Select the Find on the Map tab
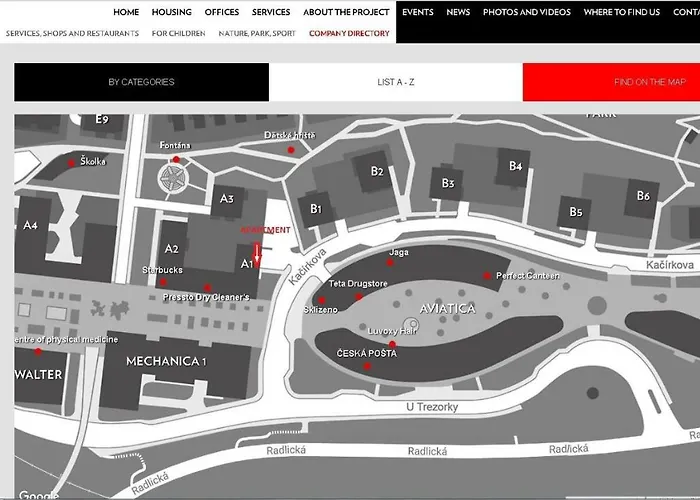The width and height of the screenshot is (700, 500). coord(611,82)
